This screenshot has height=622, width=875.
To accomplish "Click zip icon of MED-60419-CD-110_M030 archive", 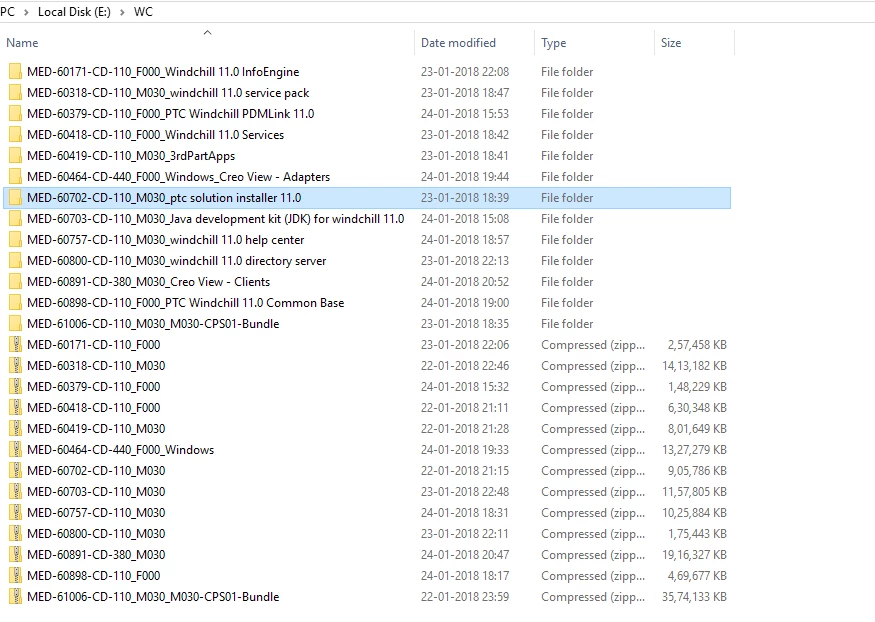I will click(15, 429).
